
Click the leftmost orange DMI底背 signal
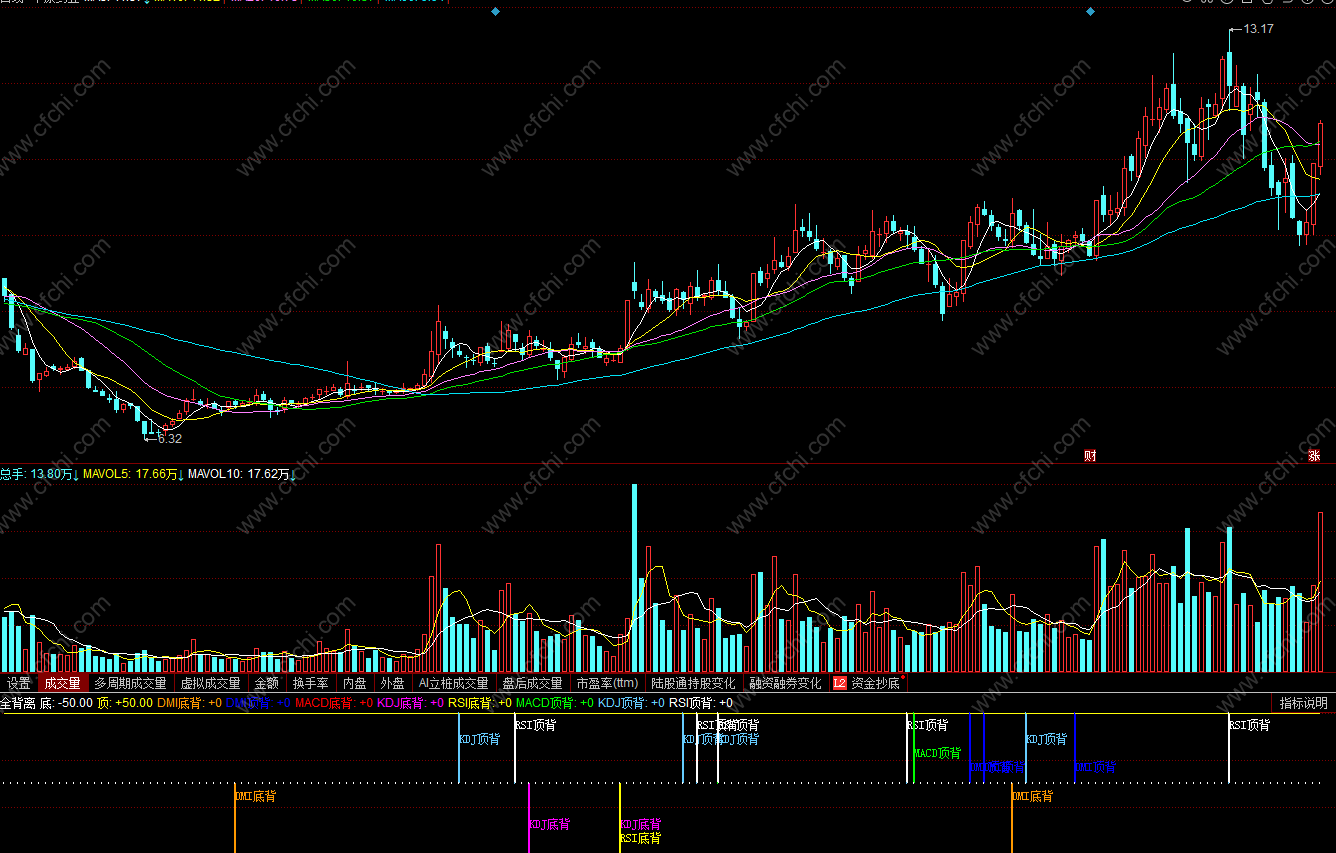[255, 797]
